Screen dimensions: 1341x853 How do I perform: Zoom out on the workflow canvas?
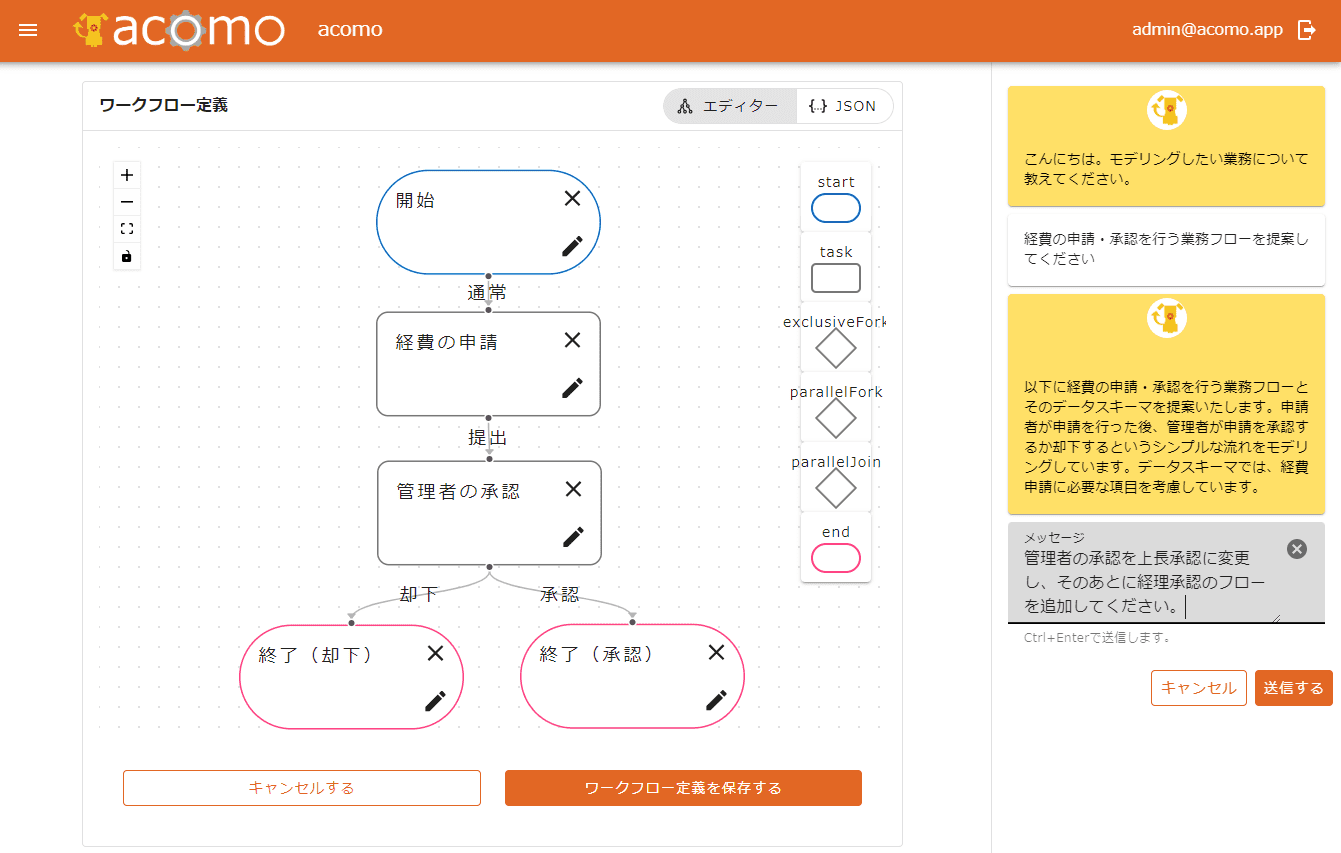(127, 202)
